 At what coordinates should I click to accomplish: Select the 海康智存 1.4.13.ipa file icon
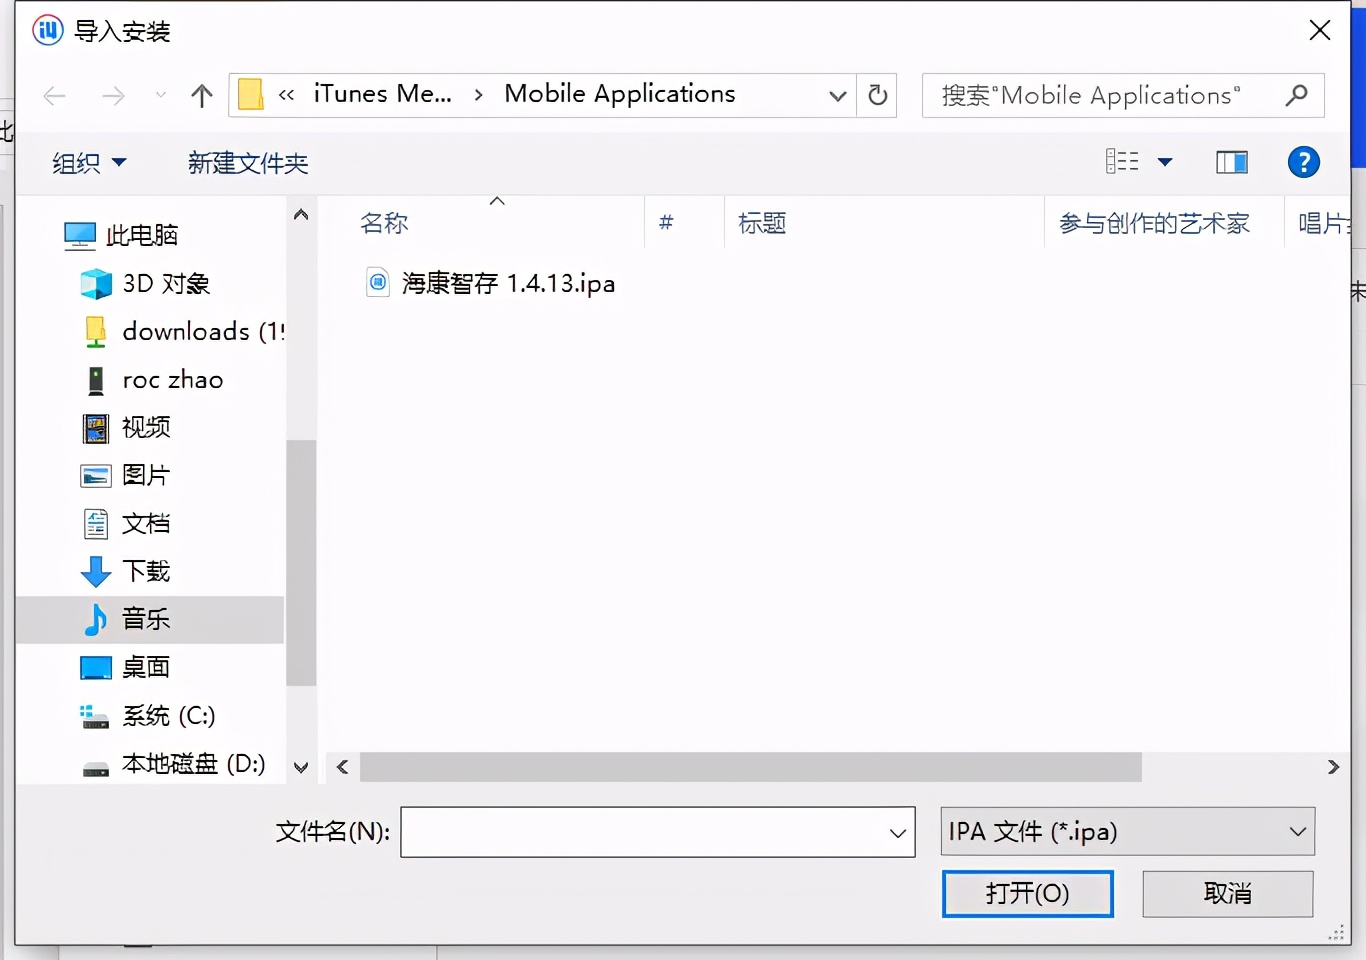coord(377,283)
